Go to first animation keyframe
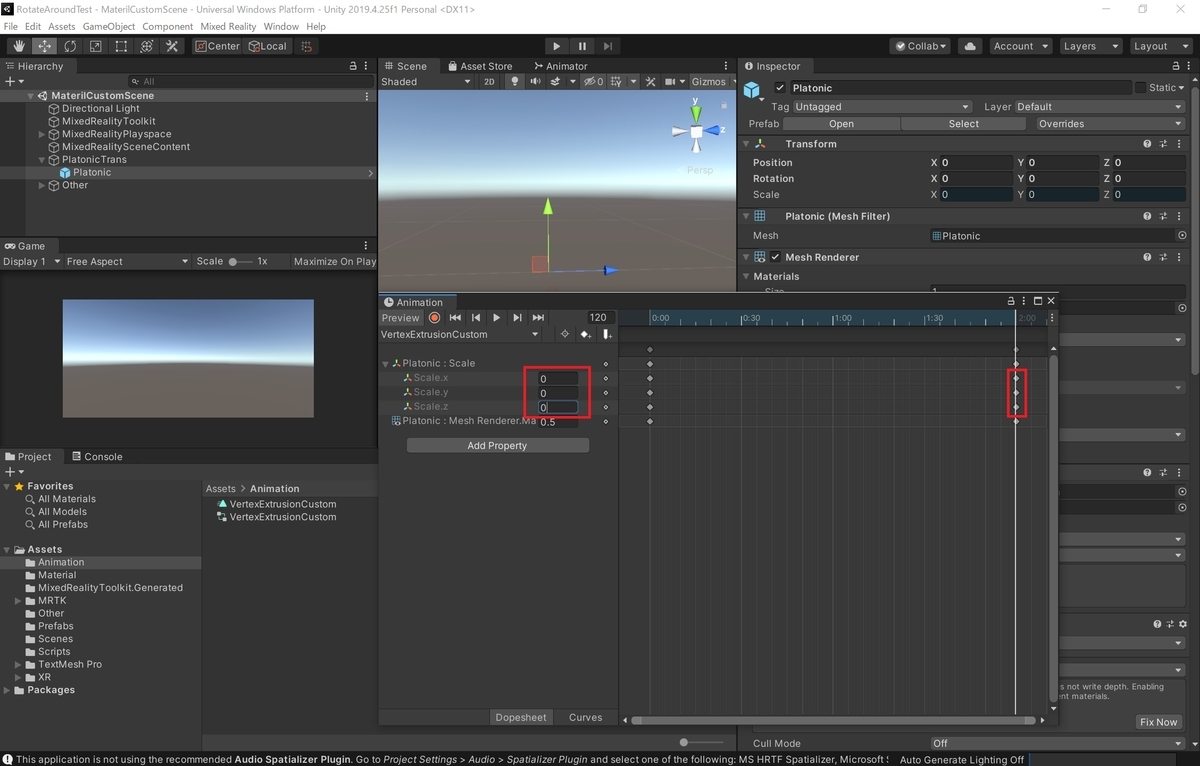 pos(455,317)
